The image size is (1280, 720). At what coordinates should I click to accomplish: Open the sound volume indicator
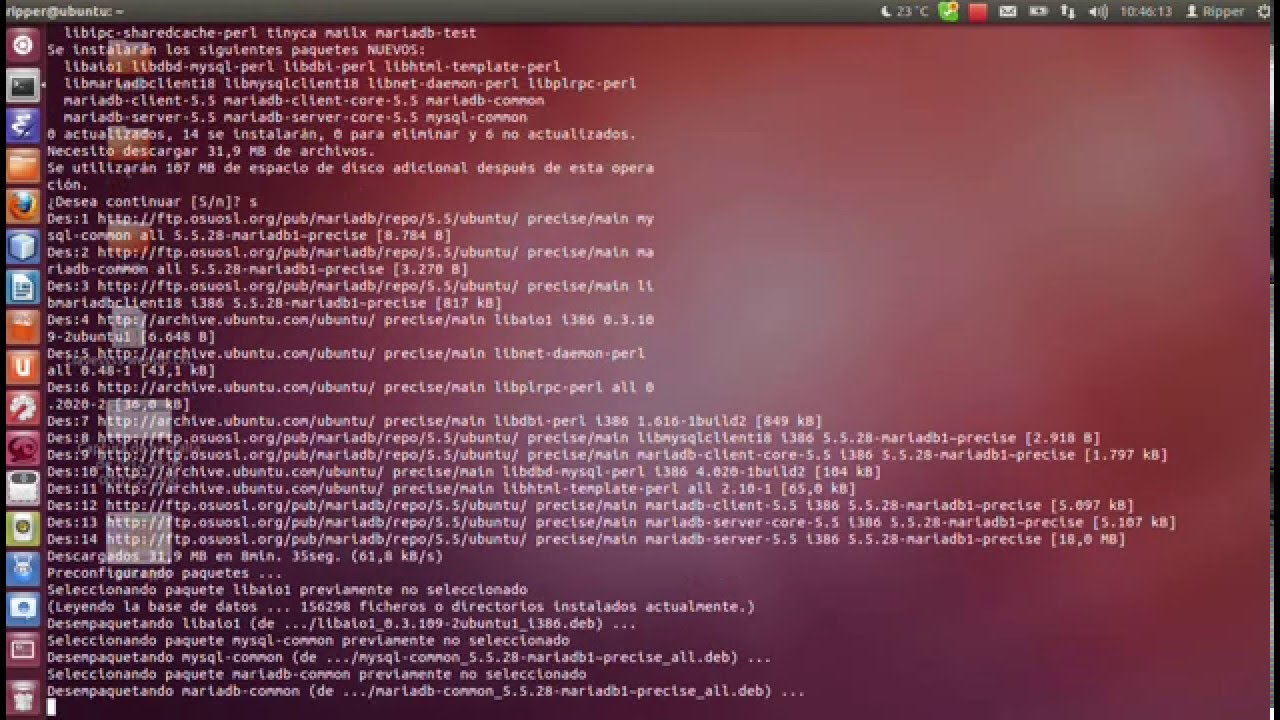(1098, 11)
